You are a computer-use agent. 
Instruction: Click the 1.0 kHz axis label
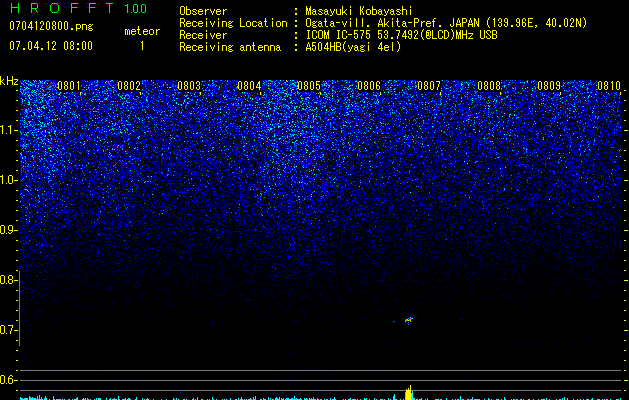7,180
